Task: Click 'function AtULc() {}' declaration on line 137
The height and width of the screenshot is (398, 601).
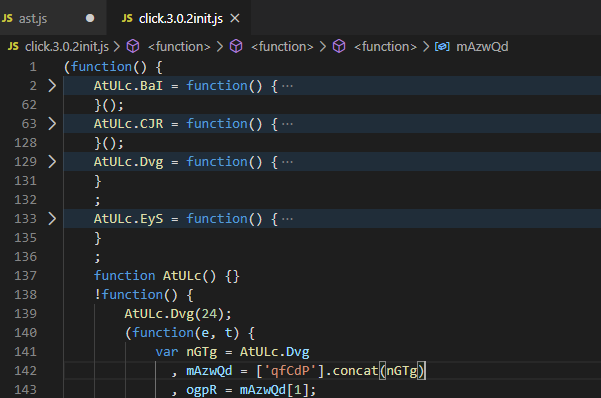Action: 167,276
